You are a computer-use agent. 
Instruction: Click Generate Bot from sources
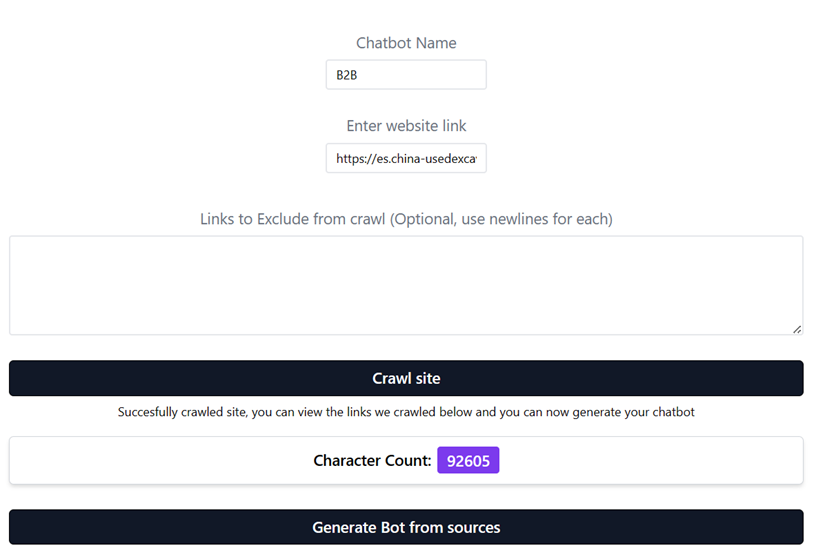pyautogui.click(x=406, y=527)
